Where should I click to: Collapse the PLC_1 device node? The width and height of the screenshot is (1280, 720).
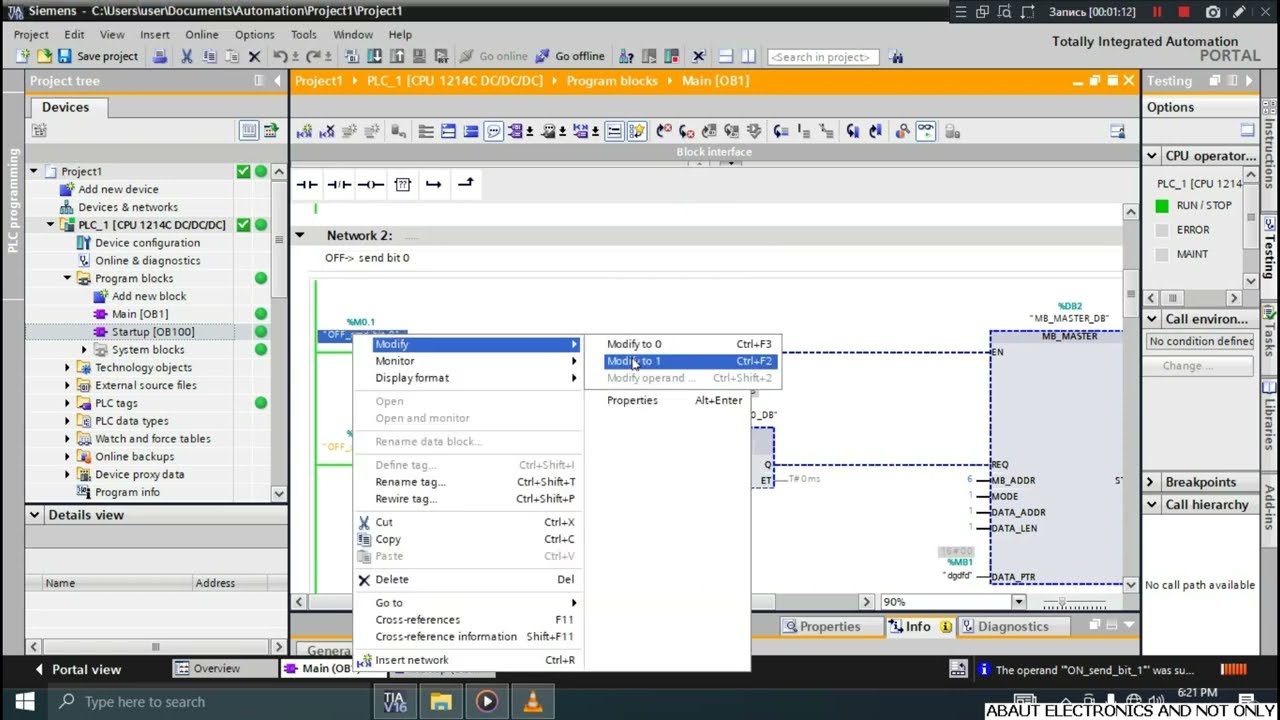click(x=51, y=225)
